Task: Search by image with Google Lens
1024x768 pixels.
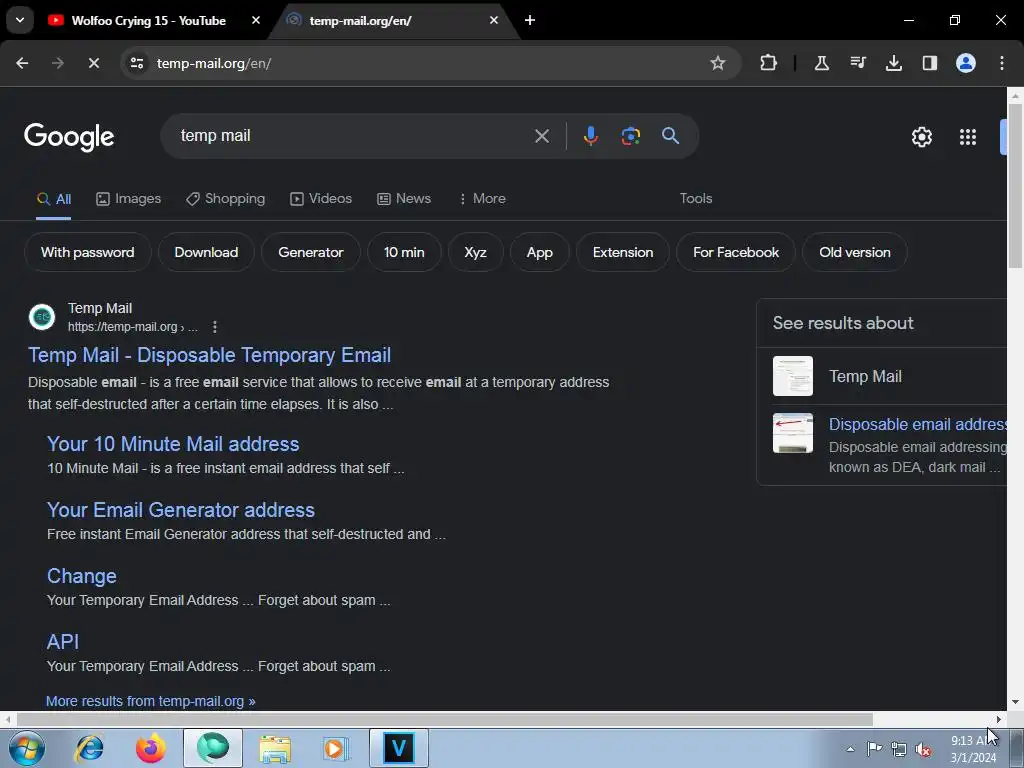Action: [x=630, y=136]
